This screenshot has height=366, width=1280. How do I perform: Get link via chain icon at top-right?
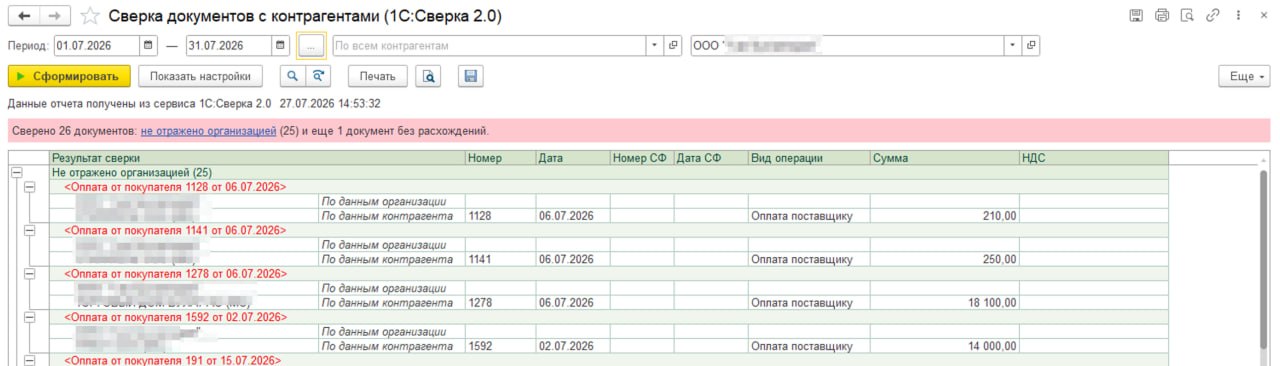coord(1213,15)
